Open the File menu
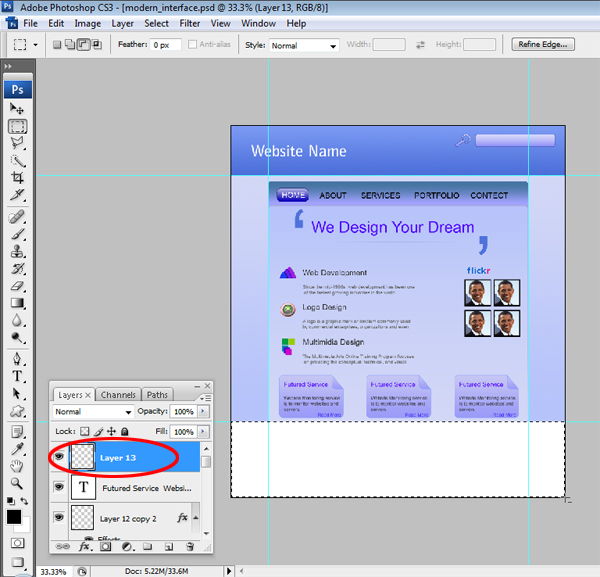Screen dimensions: 600x577 pyautogui.click(x=30, y=24)
